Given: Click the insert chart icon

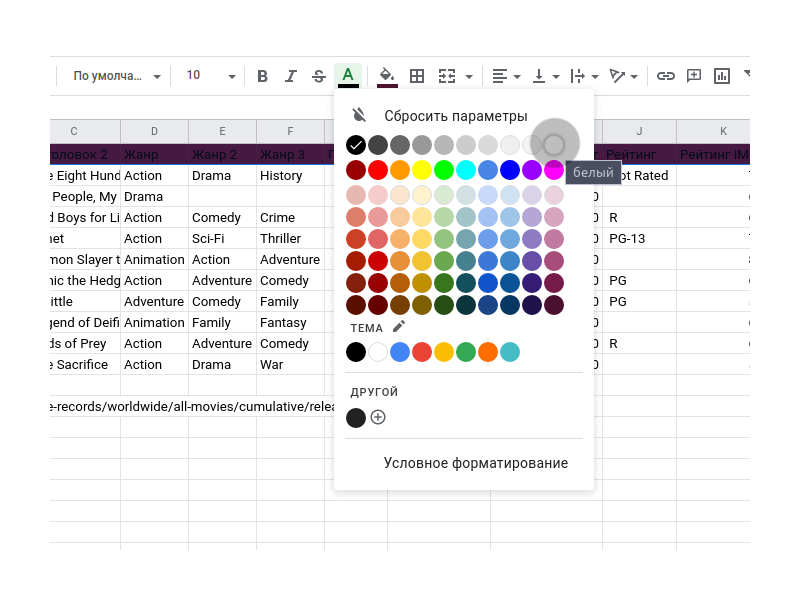Looking at the screenshot, I should click(722, 76).
